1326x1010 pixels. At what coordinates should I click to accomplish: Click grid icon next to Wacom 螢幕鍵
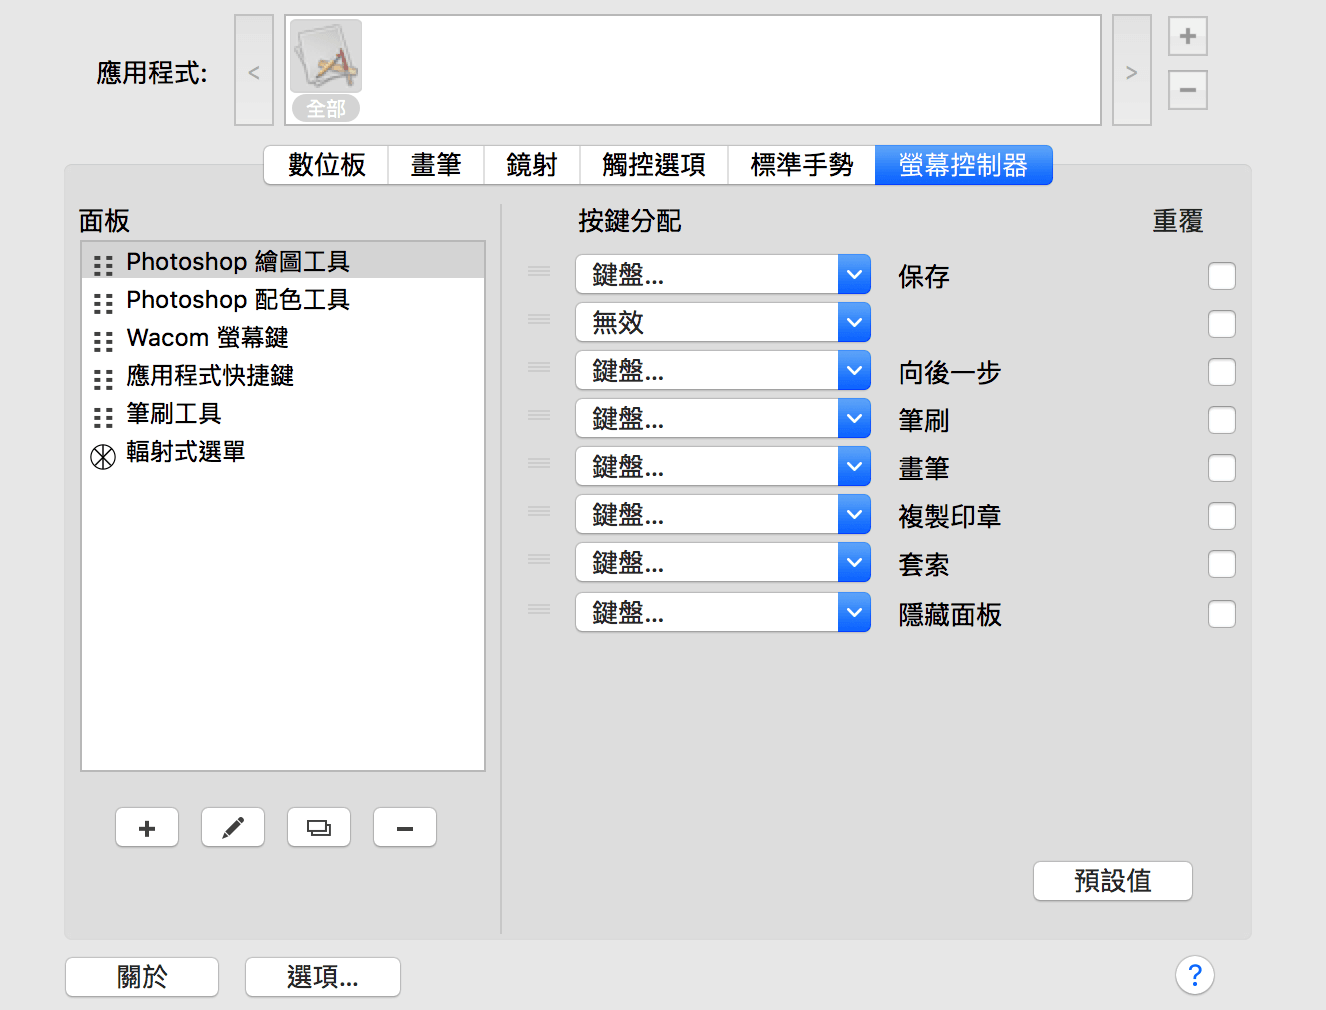coord(103,342)
